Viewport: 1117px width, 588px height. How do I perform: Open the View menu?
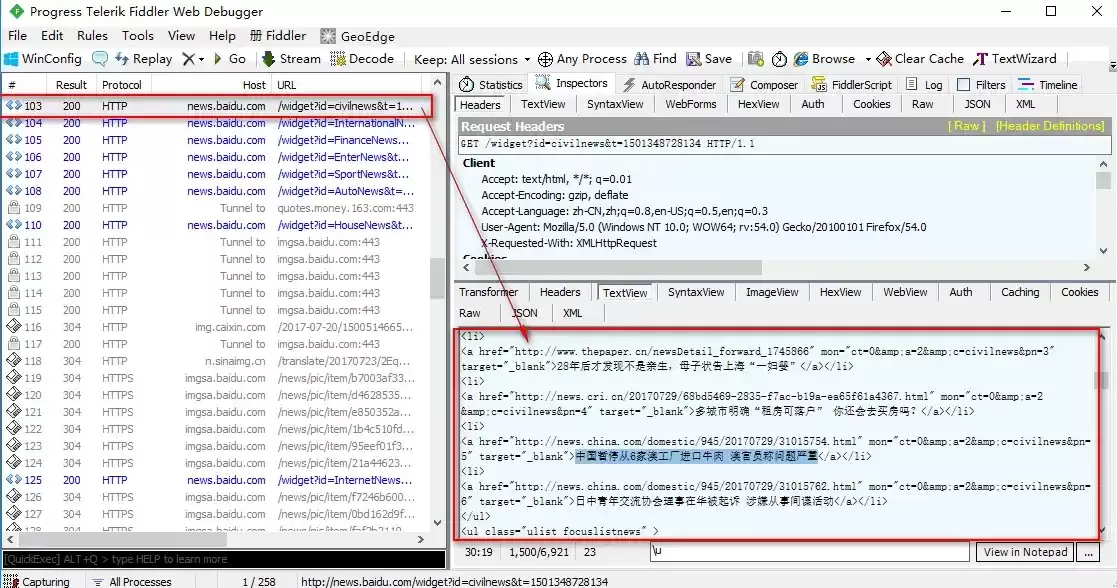[x=181, y=36]
